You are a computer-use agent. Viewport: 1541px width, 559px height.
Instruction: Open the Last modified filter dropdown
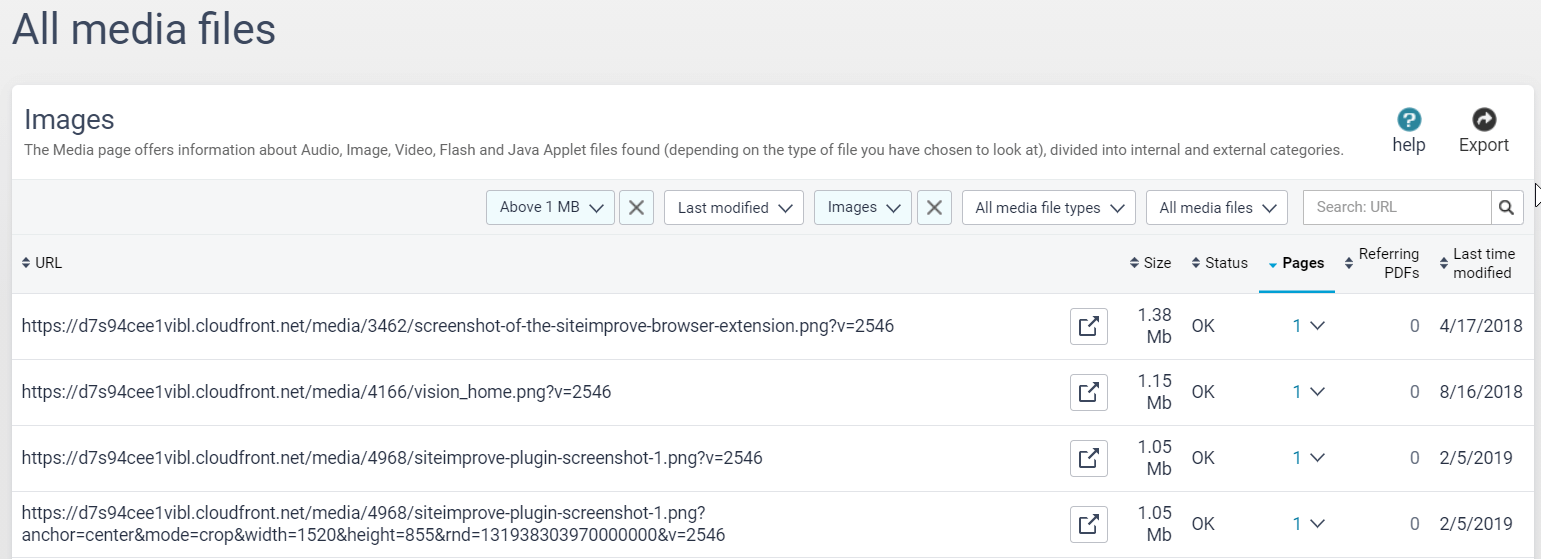(733, 208)
